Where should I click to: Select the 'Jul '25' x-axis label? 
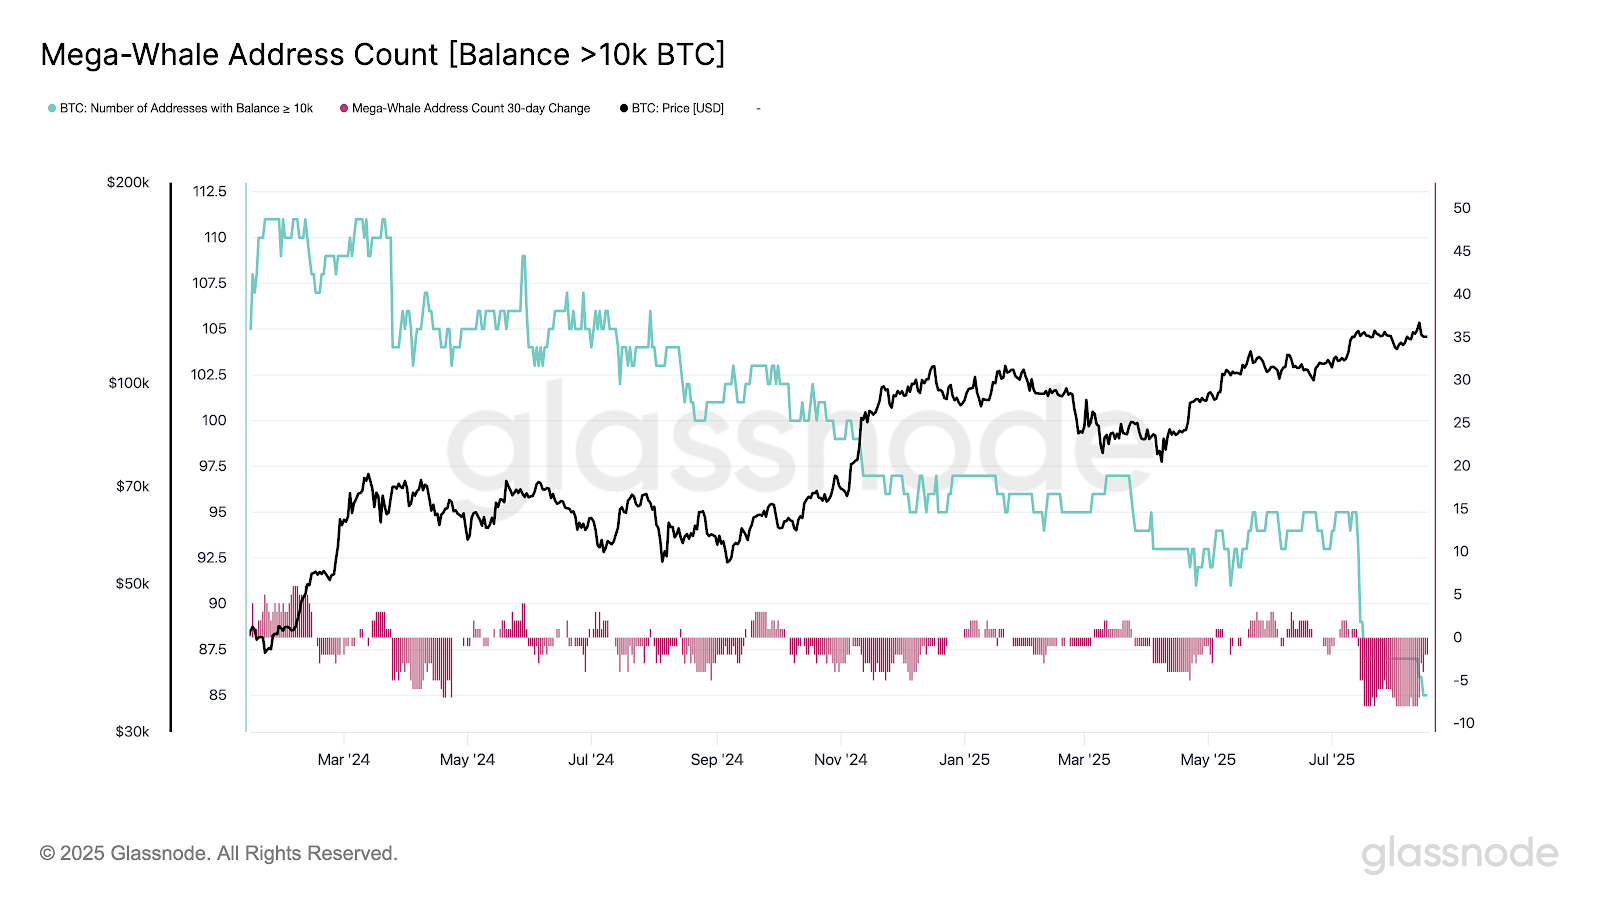coord(1331,760)
